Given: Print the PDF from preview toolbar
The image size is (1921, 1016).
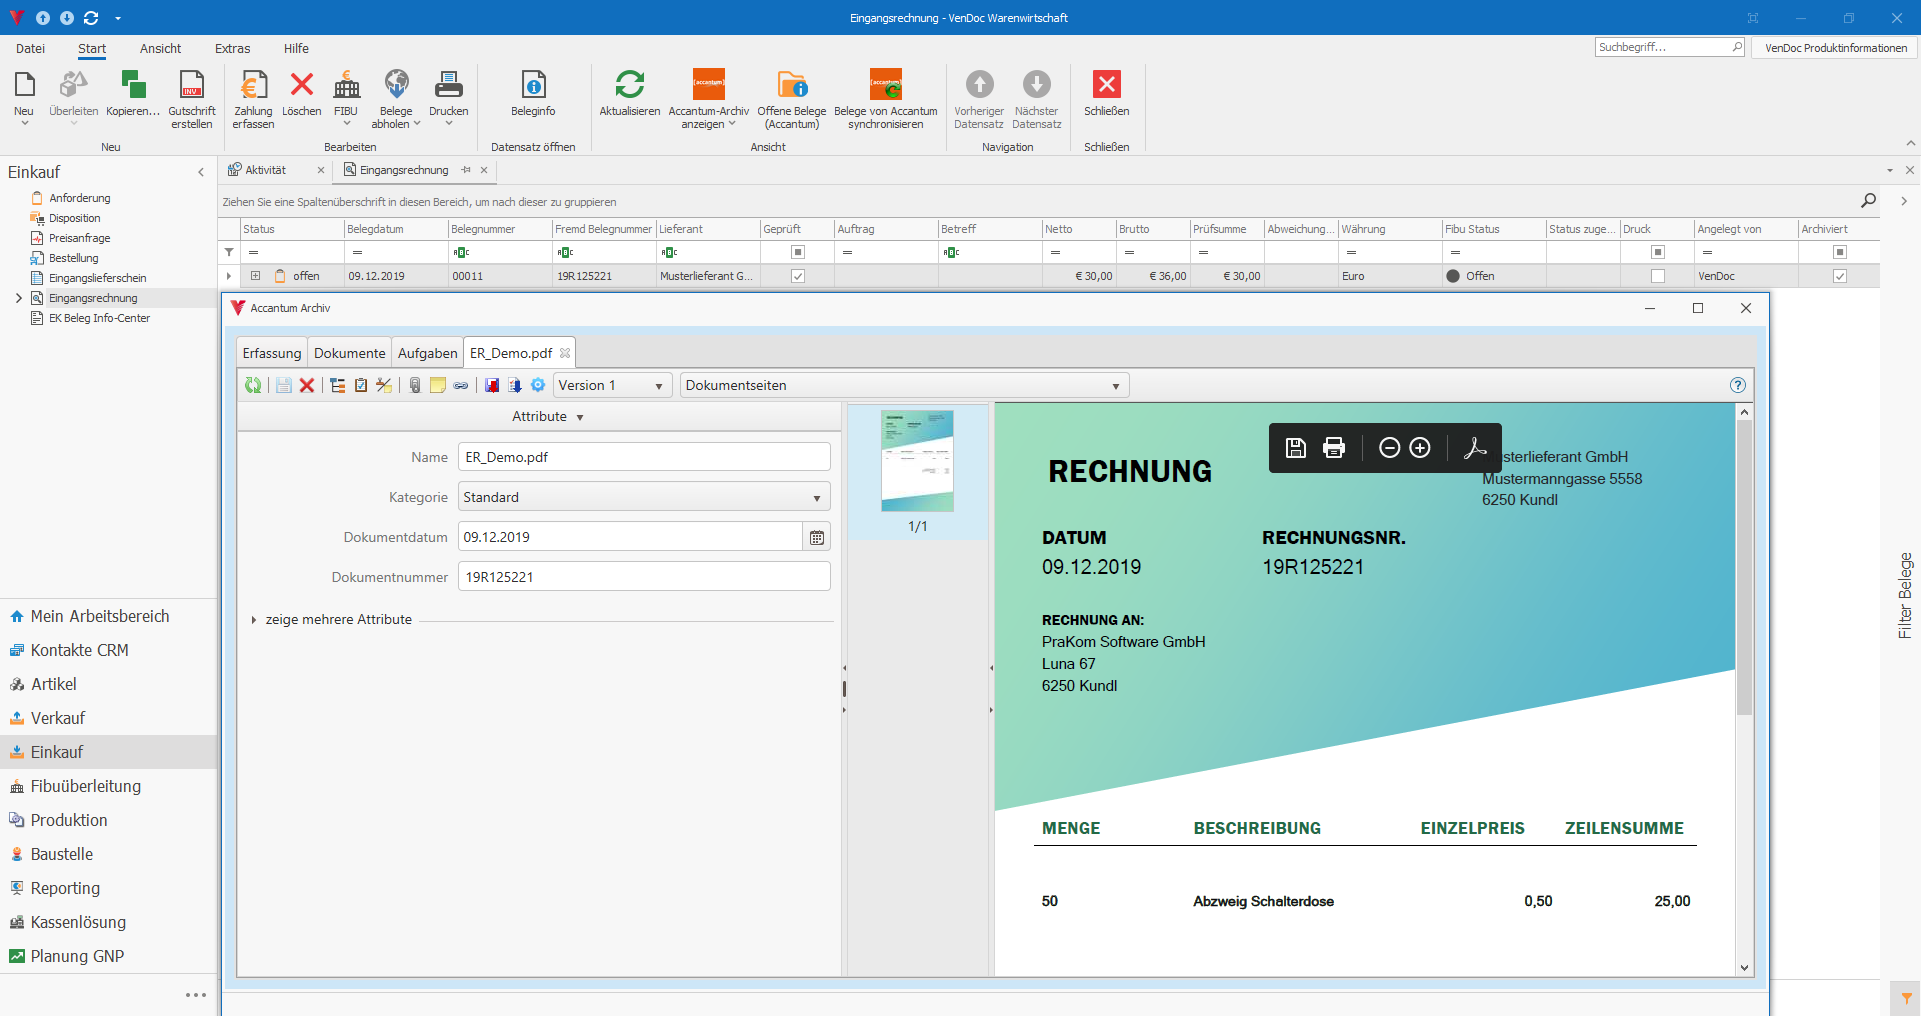Looking at the screenshot, I should (1333, 448).
